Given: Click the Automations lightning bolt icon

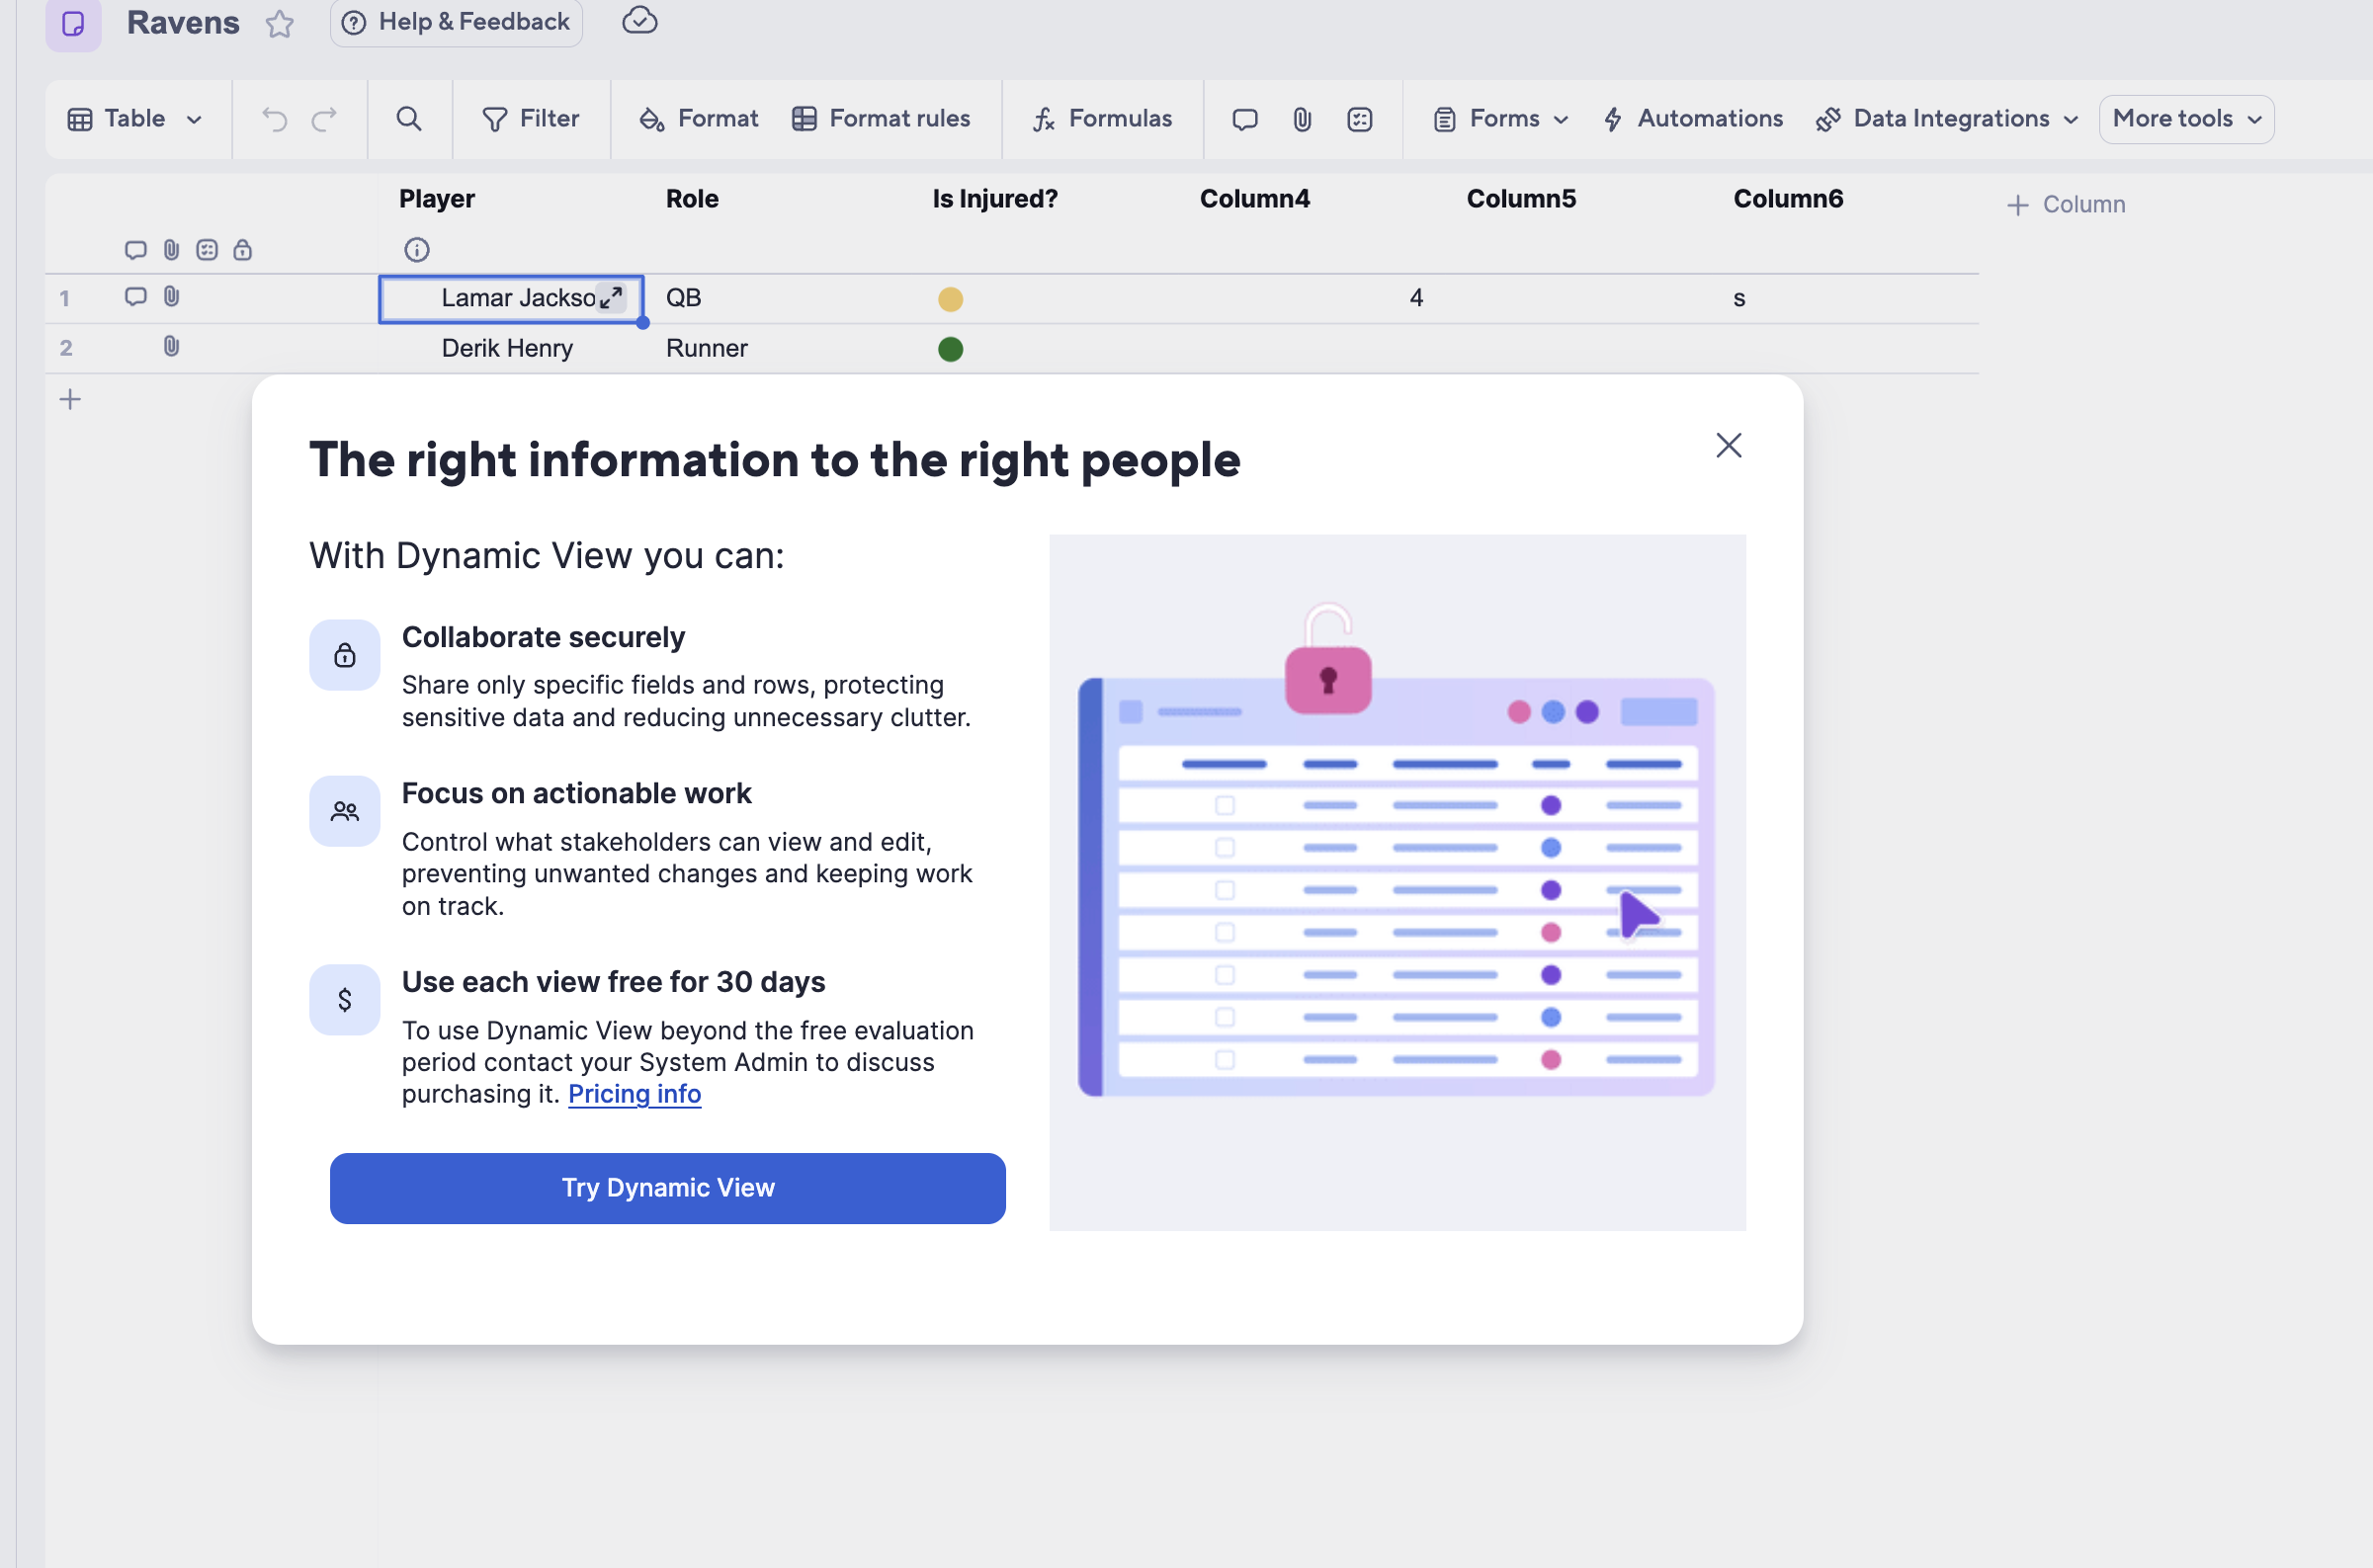Looking at the screenshot, I should 1614,118.
